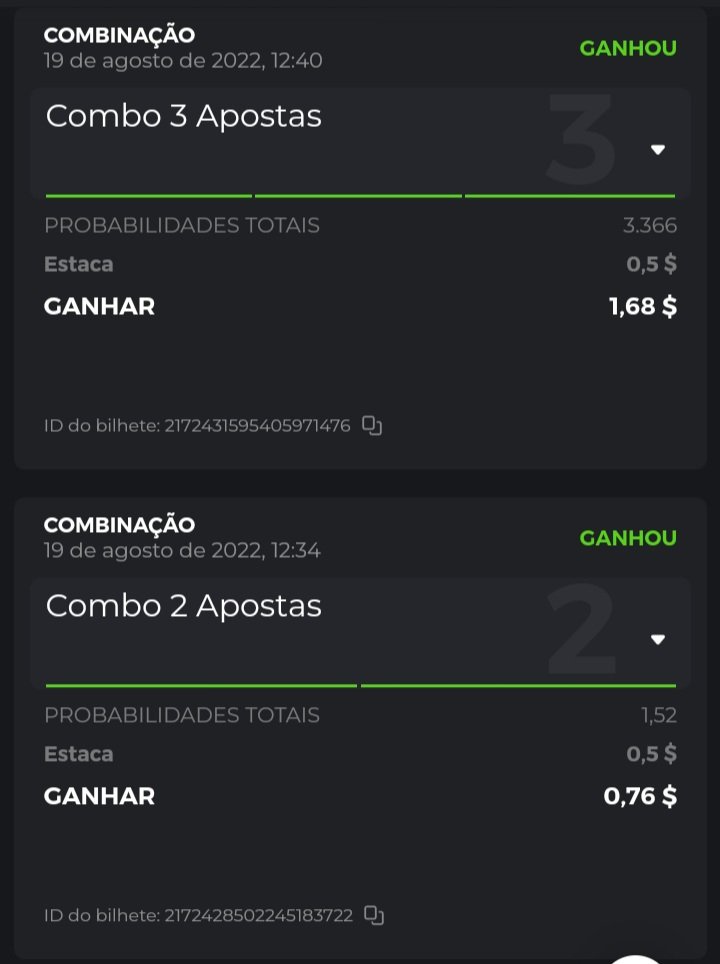Expand the Combo 2 Apostas dropdown arrow
This screenshot has width=720, height=964.
coord(658,640)
